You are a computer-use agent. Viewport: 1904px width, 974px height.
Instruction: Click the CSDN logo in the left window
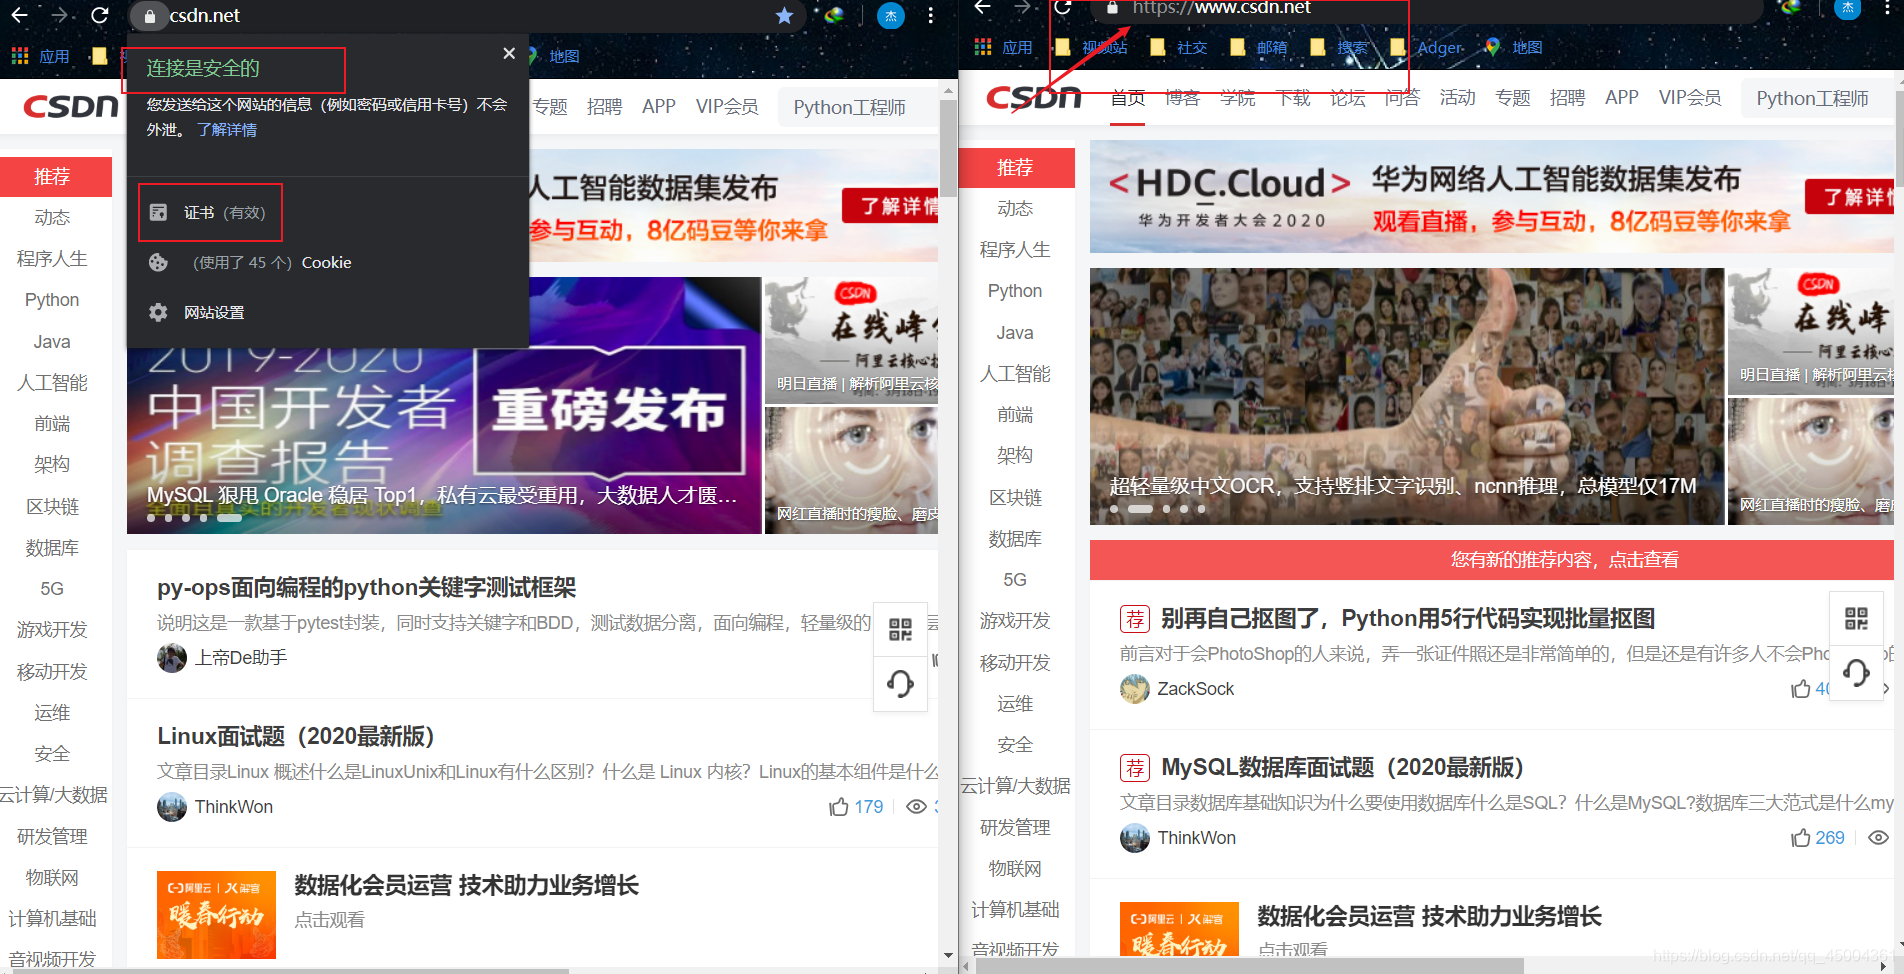pyautogui.click(x=71, y=106)
